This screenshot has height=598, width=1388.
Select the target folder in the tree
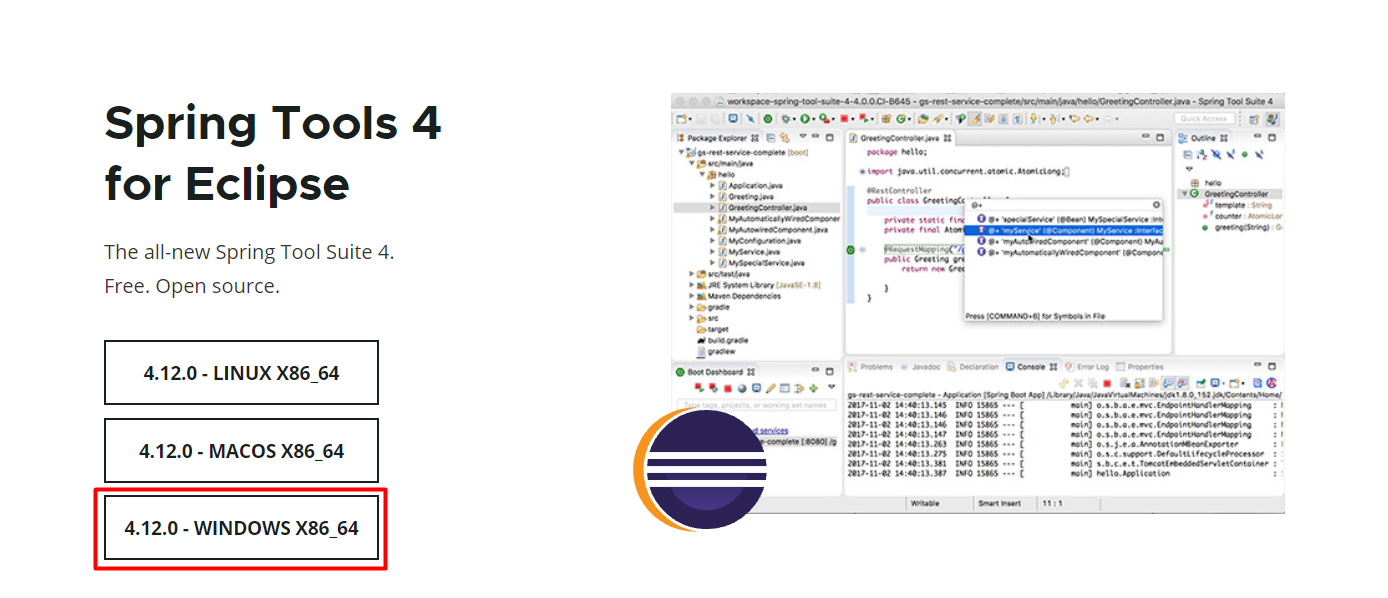point(712,329)
